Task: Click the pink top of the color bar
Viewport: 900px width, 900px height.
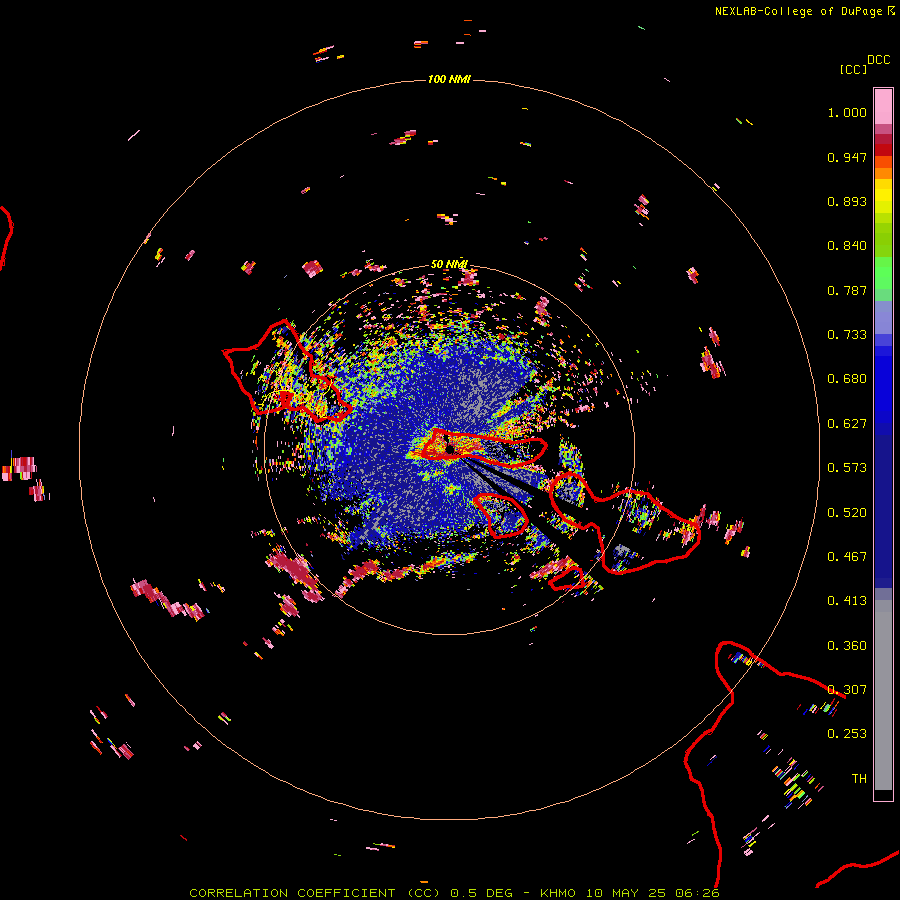Action: [x=883, y=107]
